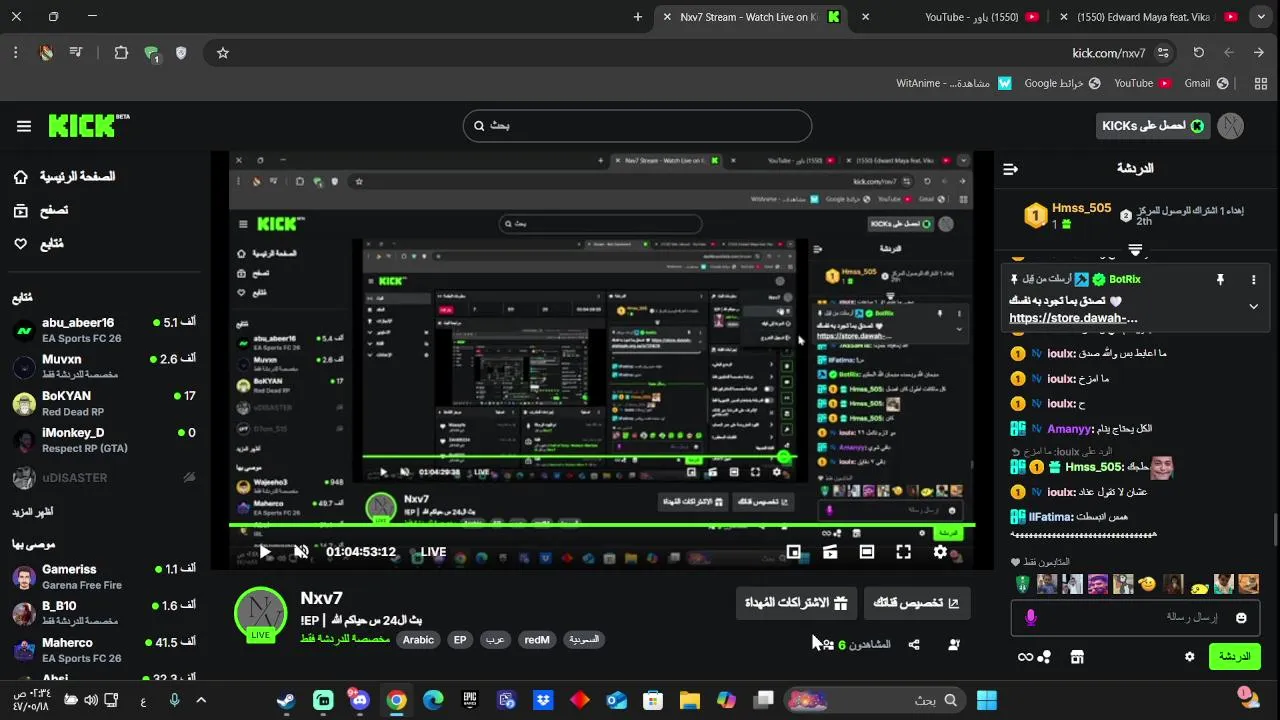
Task: Click الاشتراكات المُهداة gift subs button
Action: tap(796, 603)
